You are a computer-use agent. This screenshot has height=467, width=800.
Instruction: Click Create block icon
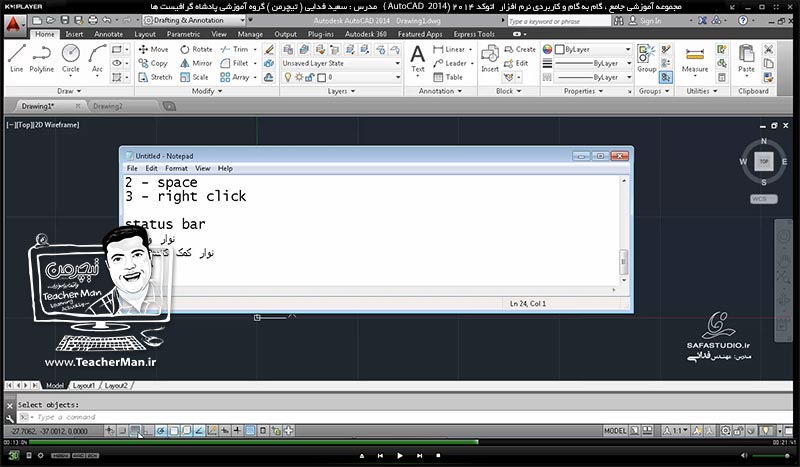(x=519, y=50)
